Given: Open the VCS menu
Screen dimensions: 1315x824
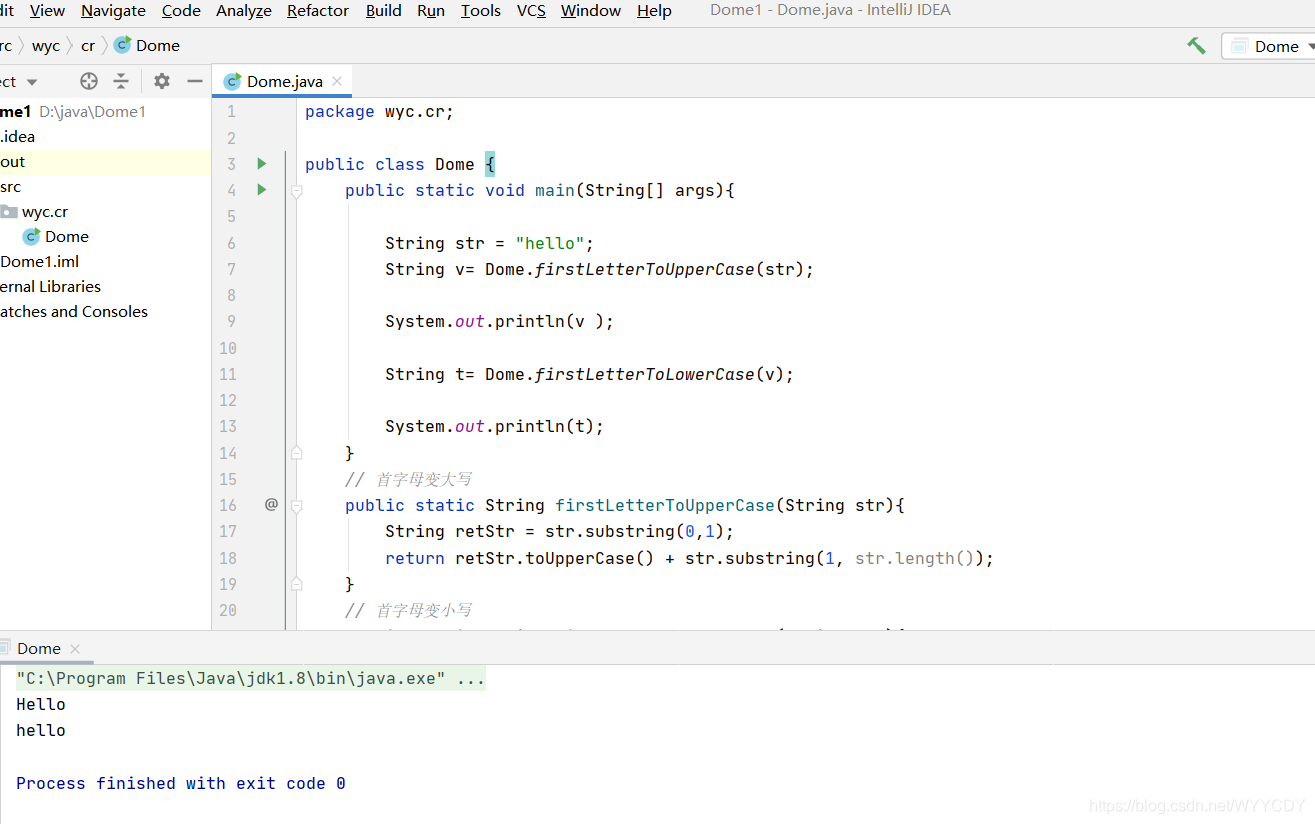Looking at the screenshot, I should [x=531, y=11].
